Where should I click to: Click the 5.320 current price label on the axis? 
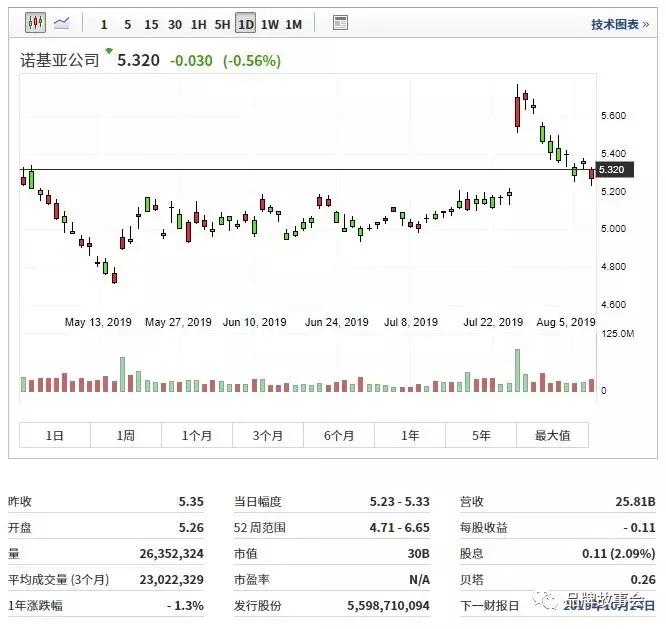[610, 170]
